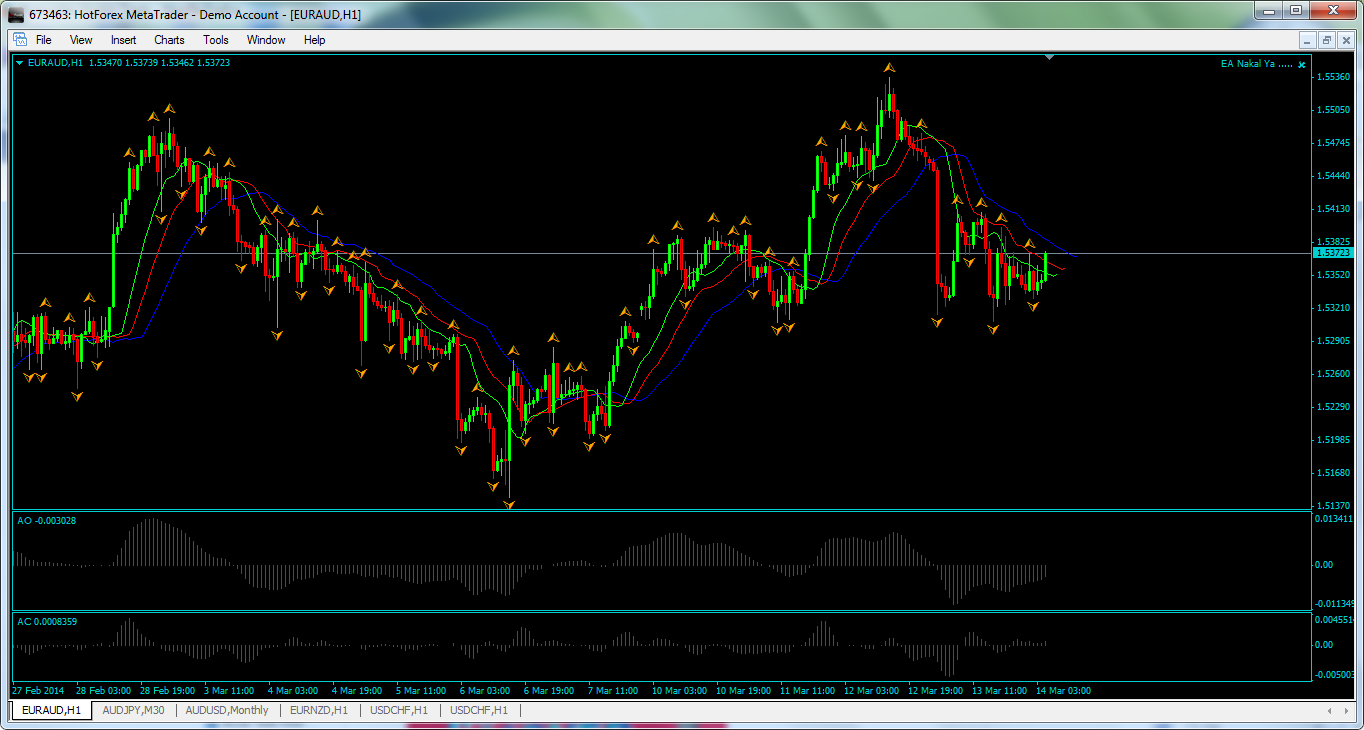Click the 6 Mar 03:00 time axis label
The image size is (1364, 730).
click(x=485, y=691)
